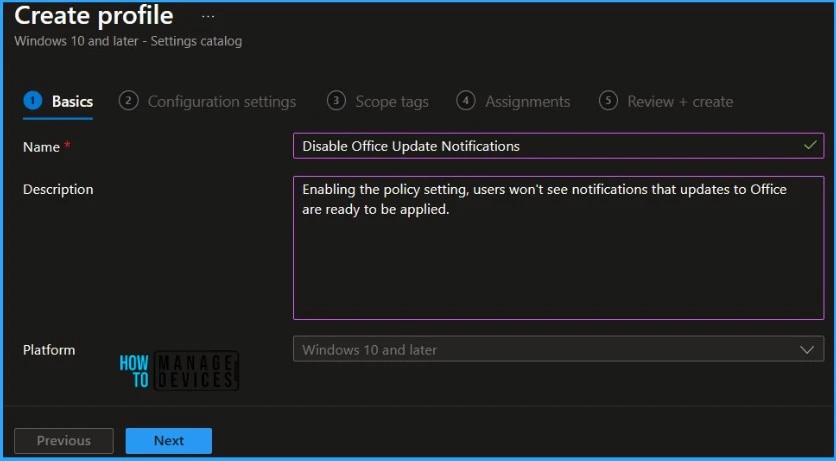Go to the Configuration settings step

tap(207, 101)
